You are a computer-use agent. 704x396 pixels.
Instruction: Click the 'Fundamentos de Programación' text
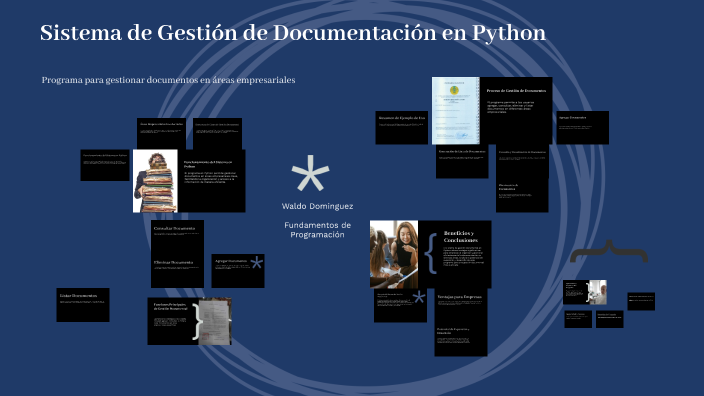[x=317, y=229]
